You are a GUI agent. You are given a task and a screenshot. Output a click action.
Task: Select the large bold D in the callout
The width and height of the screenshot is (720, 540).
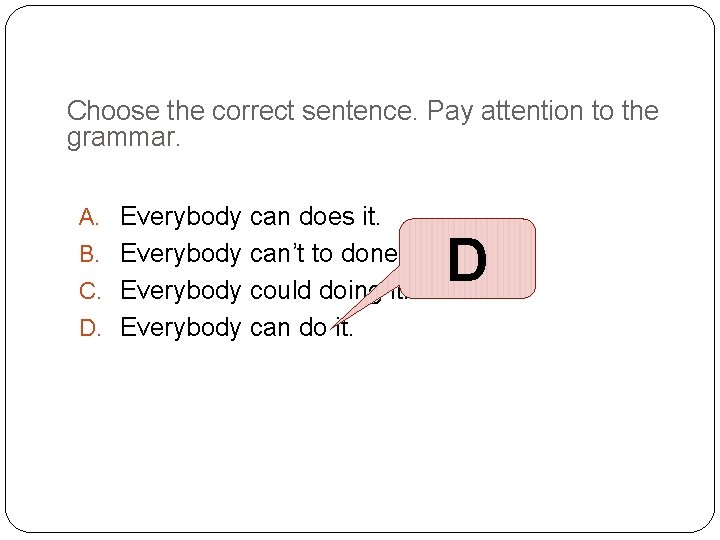(467, 260)
